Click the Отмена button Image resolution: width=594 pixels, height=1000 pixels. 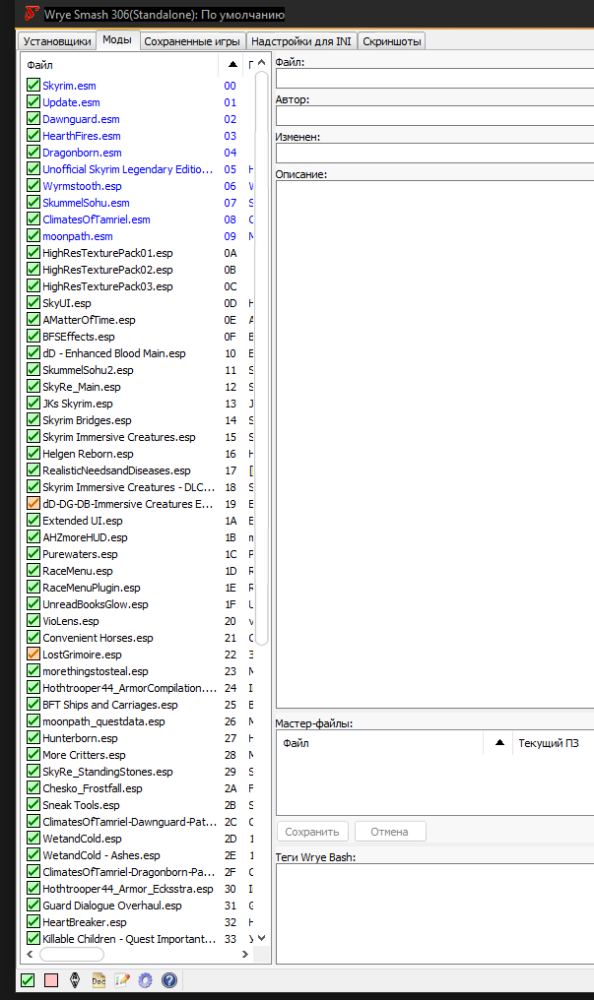pyautogui.click(x=390, y=832)
